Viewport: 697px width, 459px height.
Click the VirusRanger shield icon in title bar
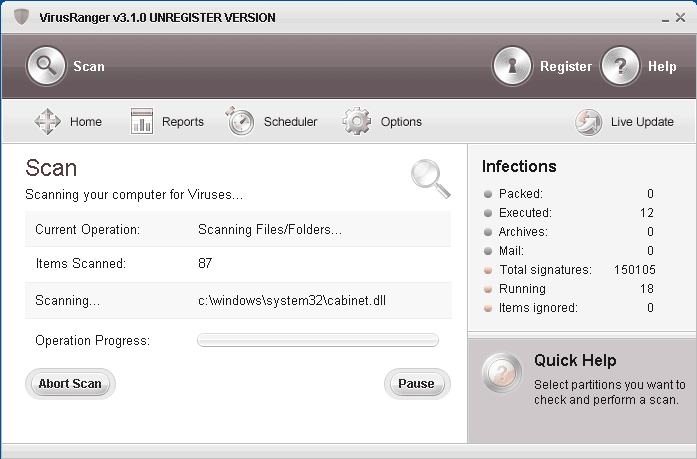pos(21,17)
